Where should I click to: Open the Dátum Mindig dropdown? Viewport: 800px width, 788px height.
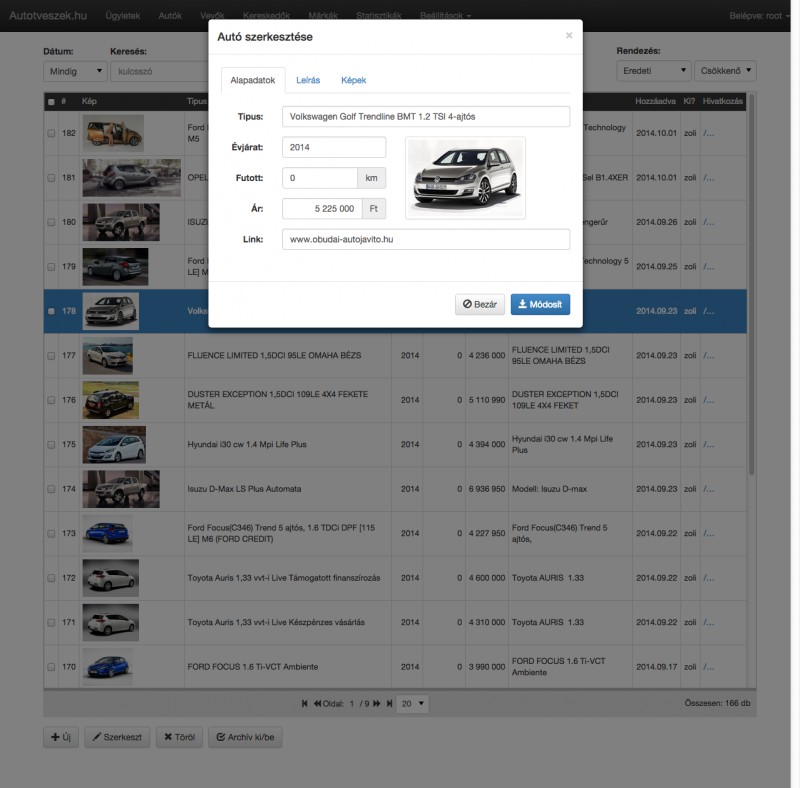click(75, 71)
